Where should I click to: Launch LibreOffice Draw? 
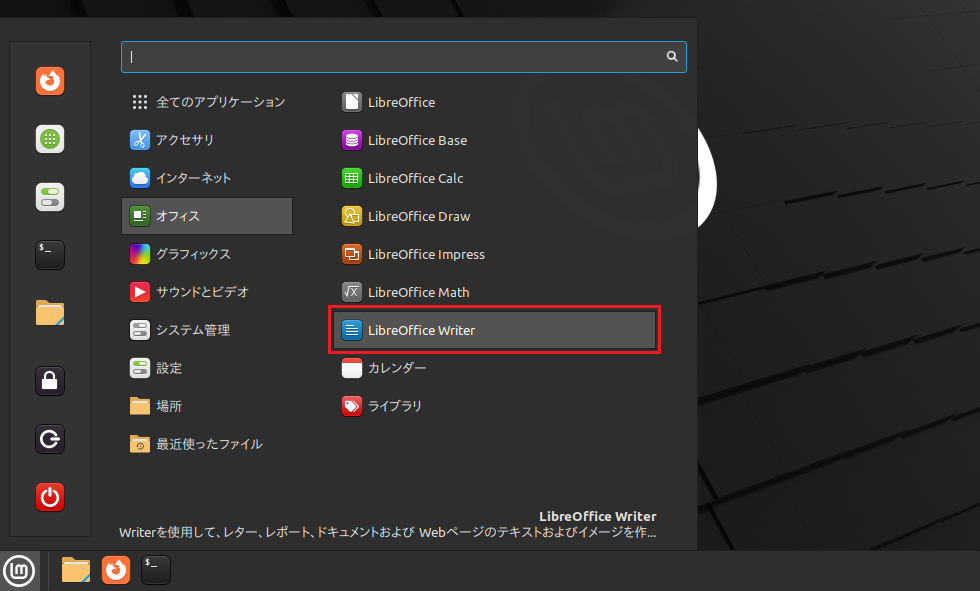[494, 216]
